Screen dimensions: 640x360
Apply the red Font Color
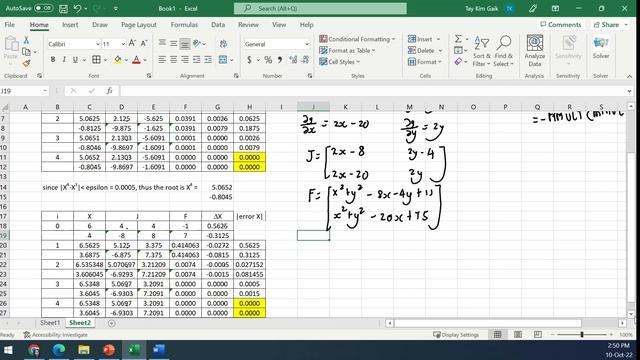click(136, 60)
